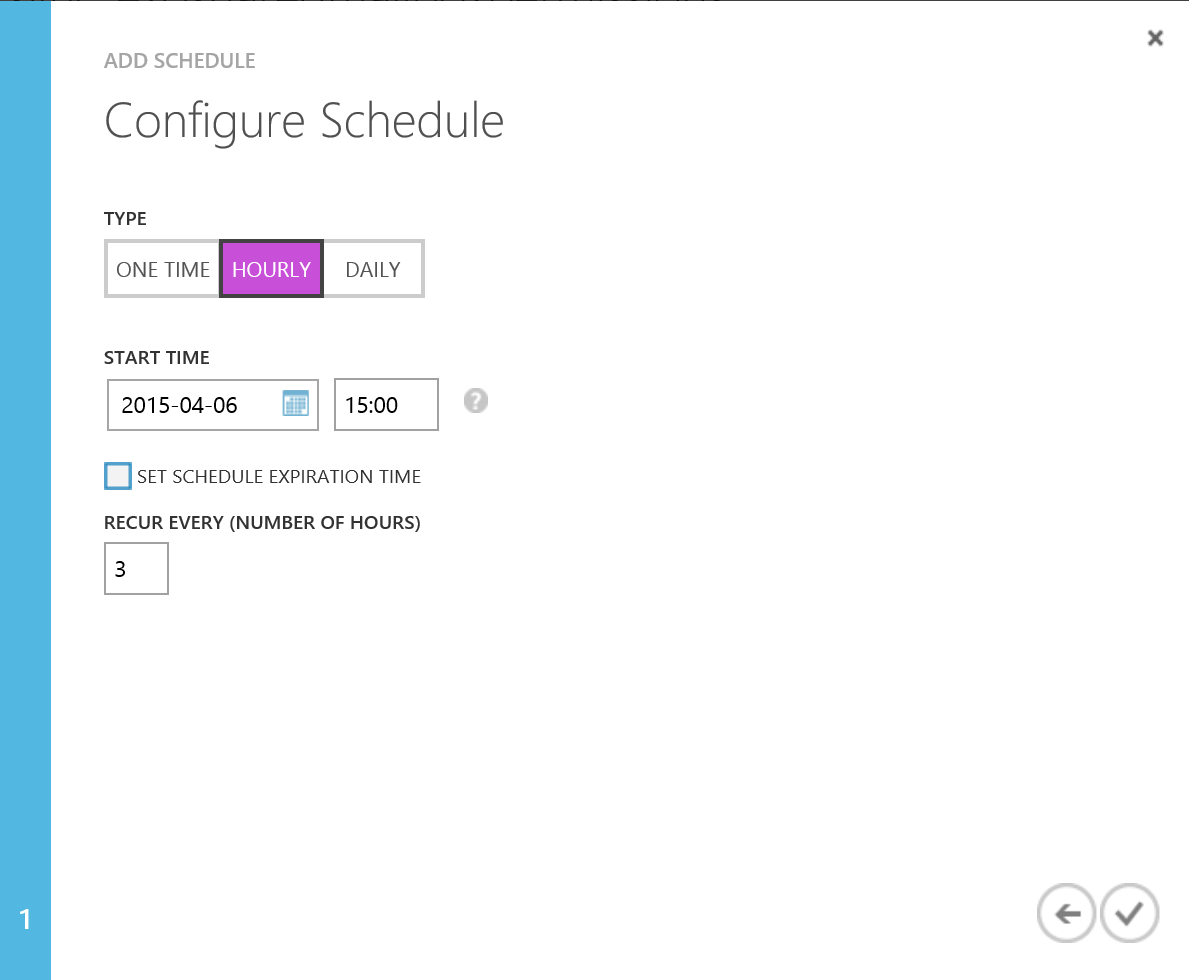Screen dimensions: 1189x980
Task: Select the ONE TIME schedule type
Action: (163, 269)
